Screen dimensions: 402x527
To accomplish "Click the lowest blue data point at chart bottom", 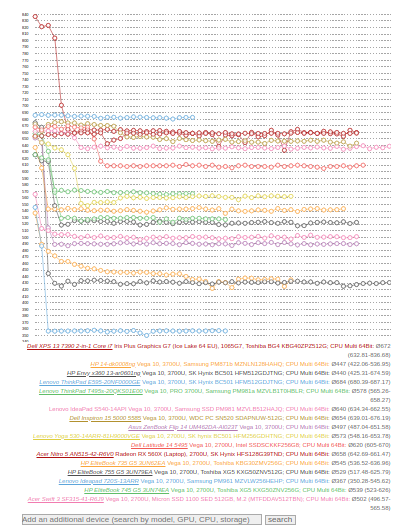I will (x=146, y=335).
